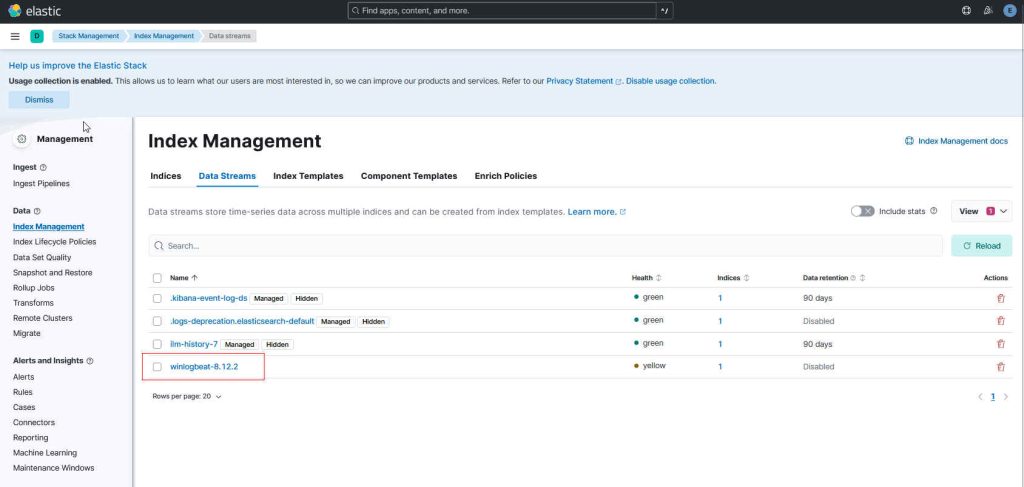Open Index Management docs link

pos(957,141)
